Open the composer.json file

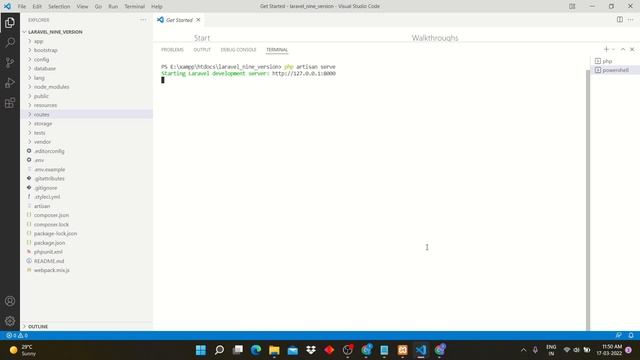(x=87, y=215)
